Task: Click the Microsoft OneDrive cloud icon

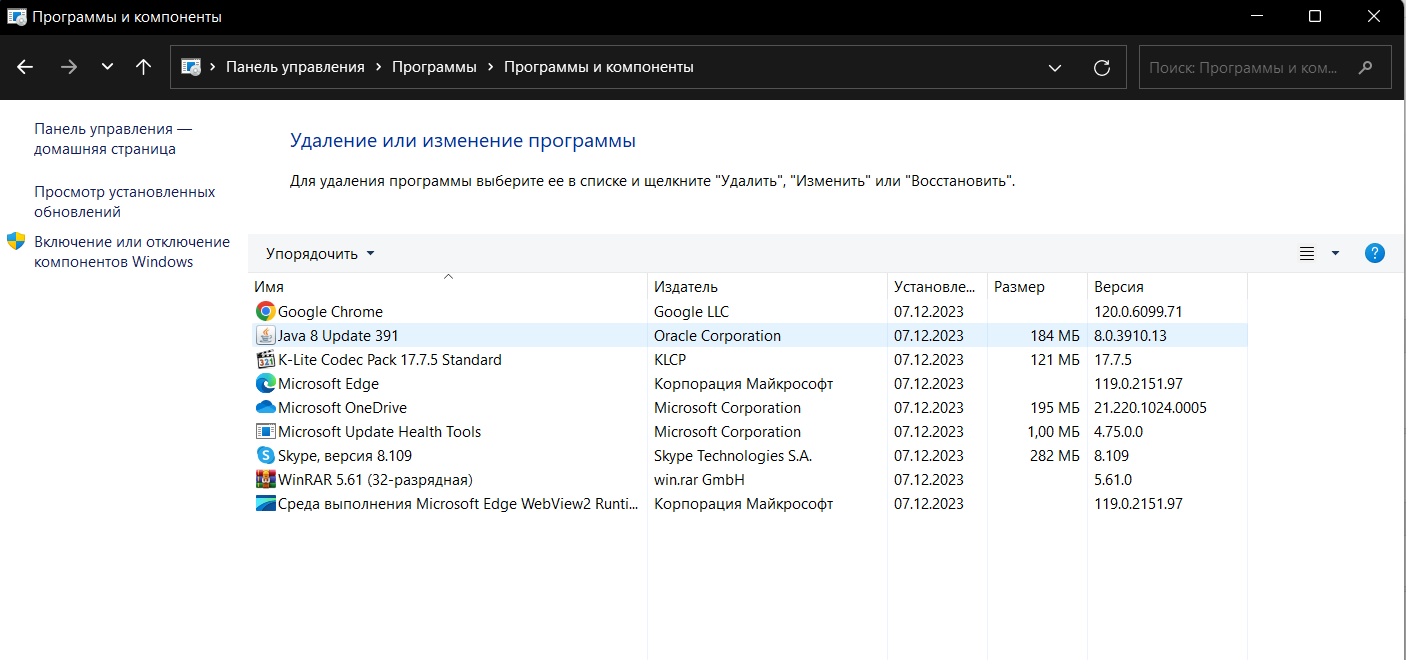Action: (265, 408)
